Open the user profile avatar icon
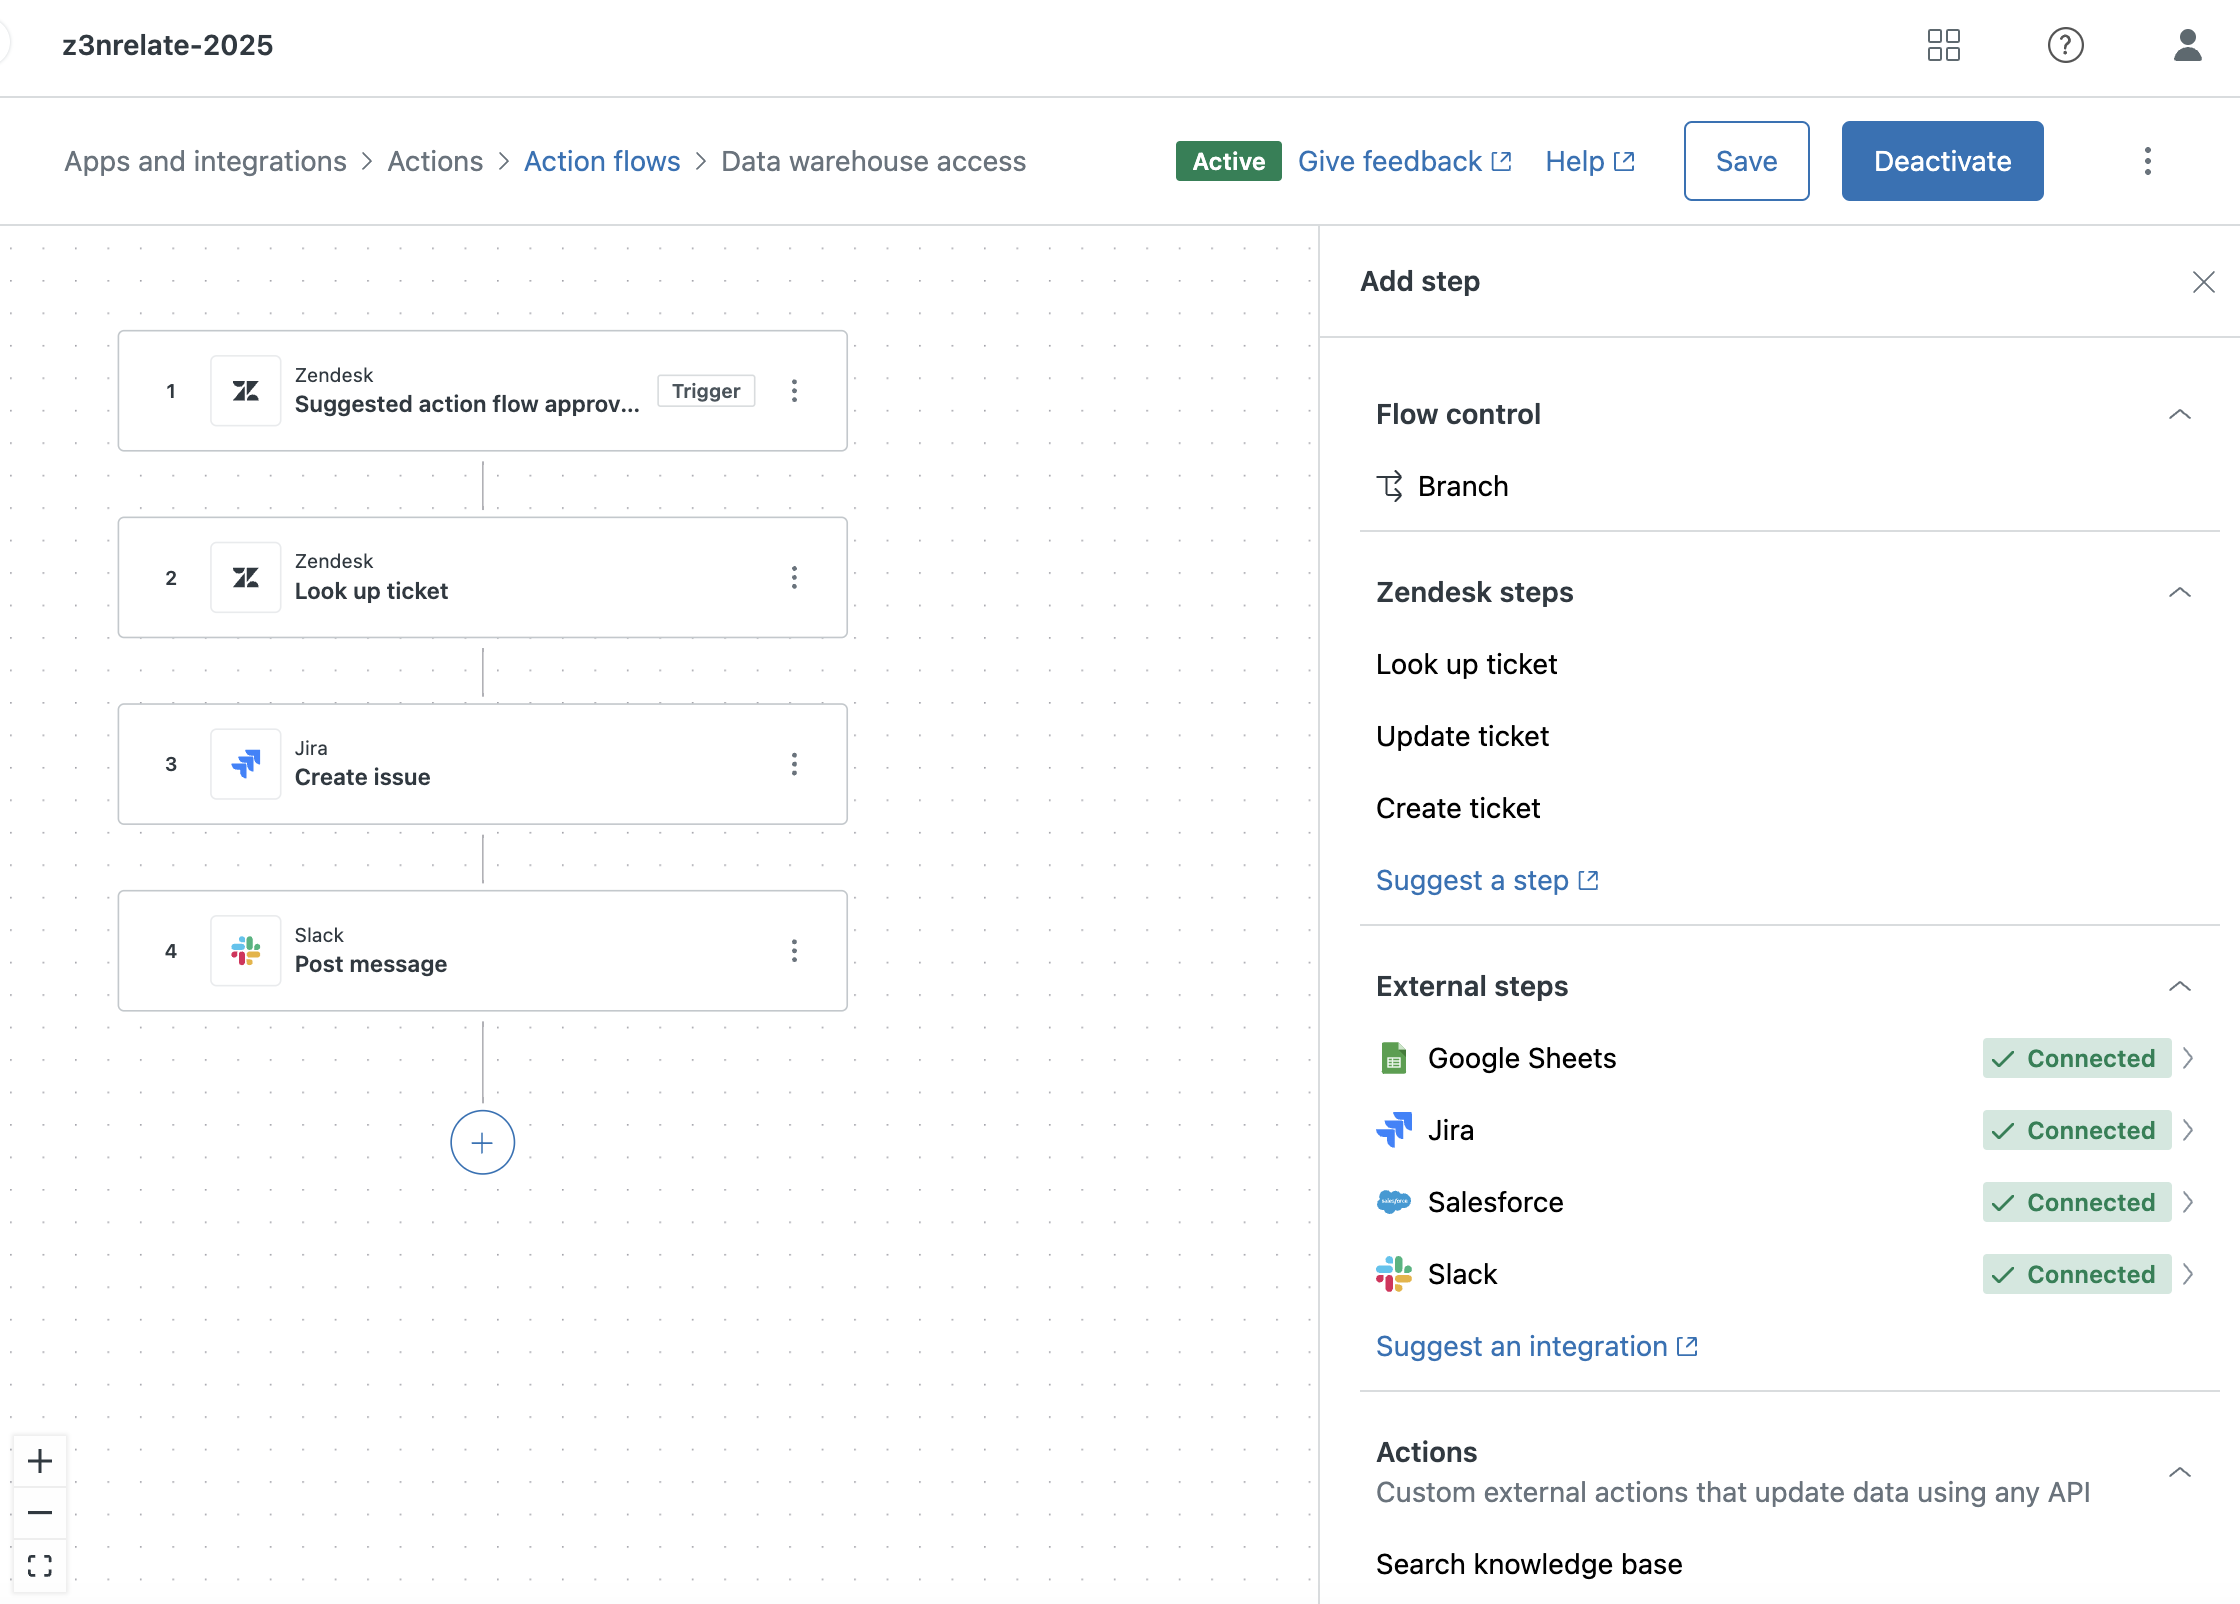The width and height of the screenshot is (2240, 1604). (x=2187, y=45)
